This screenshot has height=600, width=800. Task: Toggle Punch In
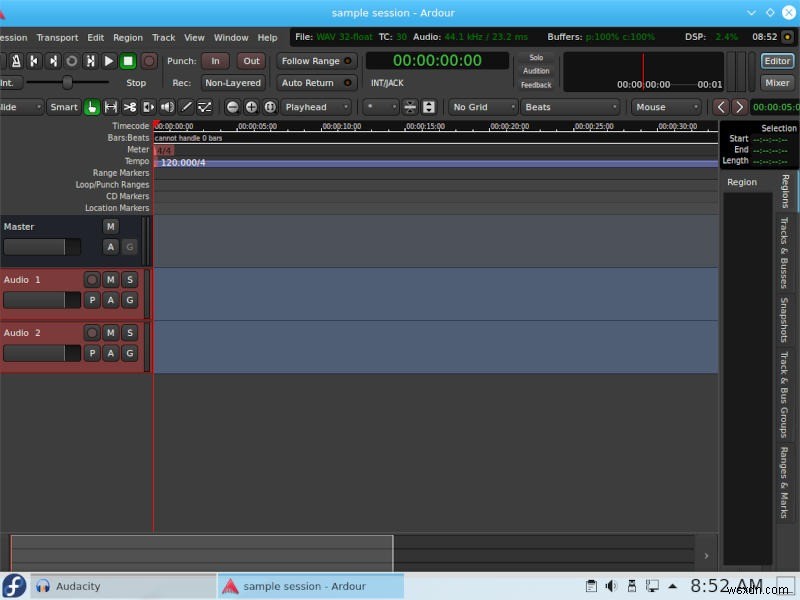click(x=215, y=61)
